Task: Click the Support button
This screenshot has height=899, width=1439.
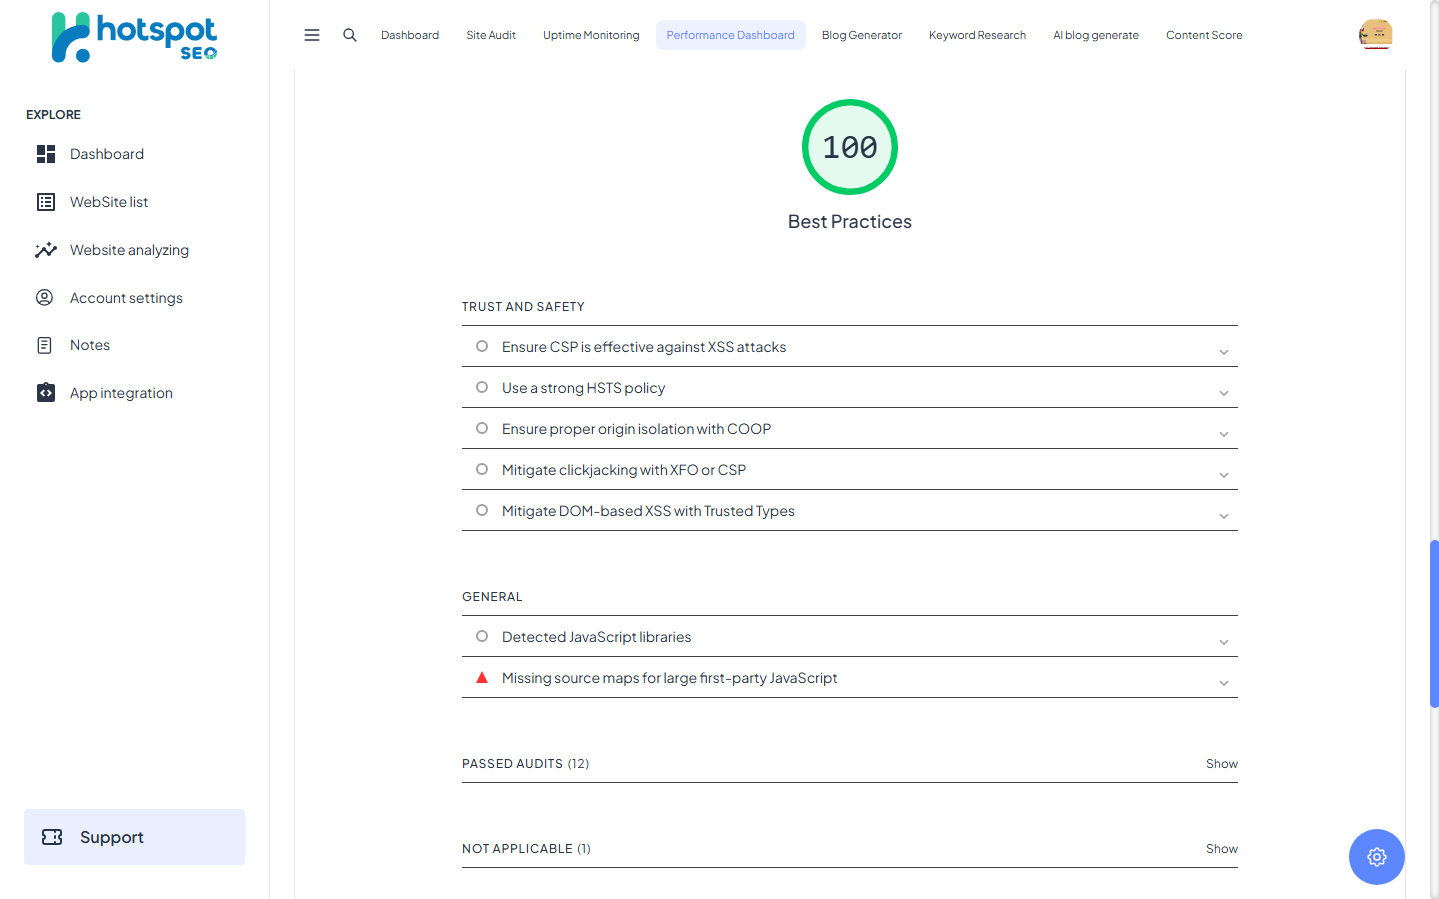Action: (x=134, y=837)
